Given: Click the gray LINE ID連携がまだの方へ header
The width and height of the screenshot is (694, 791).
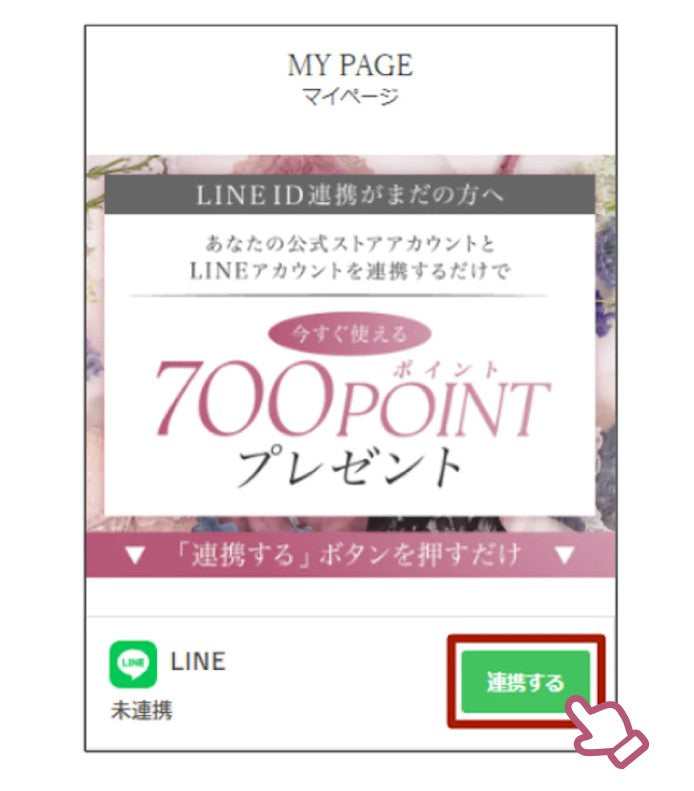Looking at the screenshot, I should coord(350,195).
